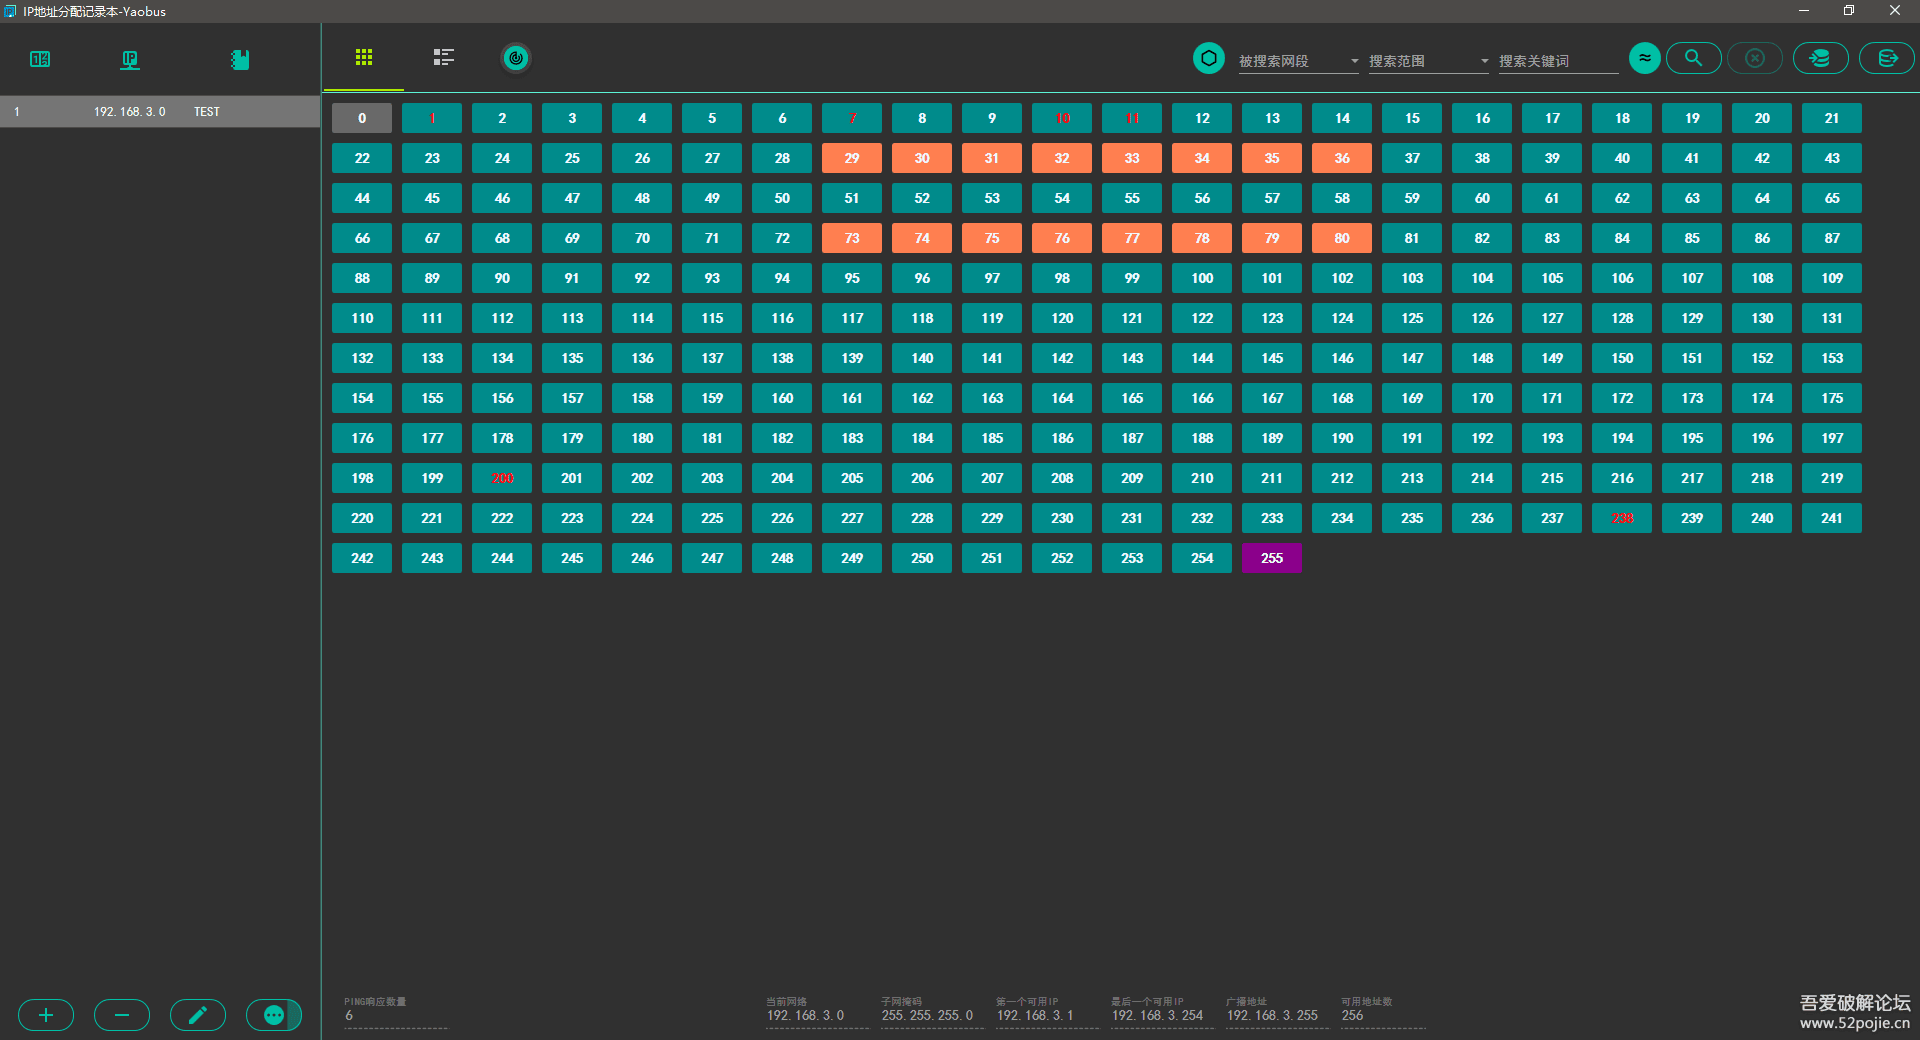The width and height of the screenshot is (1920, 1040).
Task: Click the notebook icon in the sidebar
Action: click(240, 60)
